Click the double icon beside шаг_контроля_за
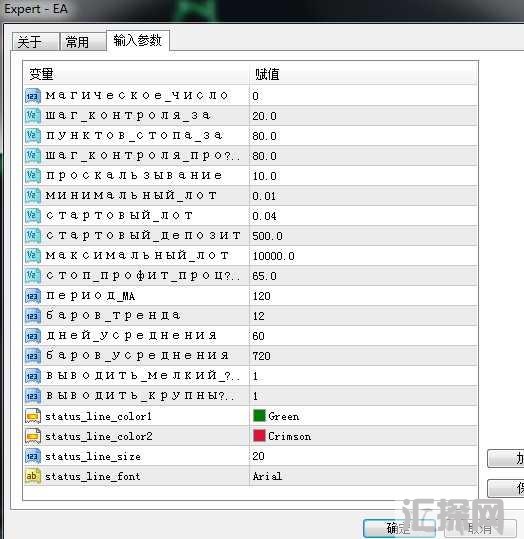524x539 pixels. tap(33, 116)
